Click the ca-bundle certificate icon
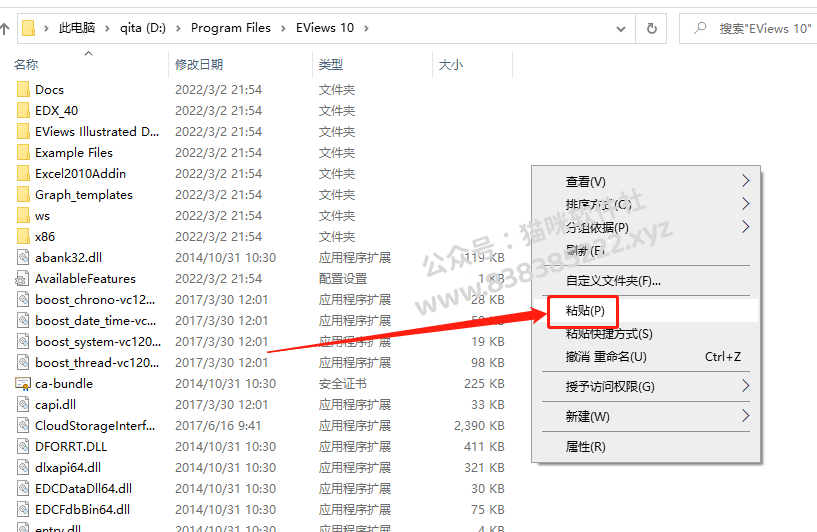The width and height of the screenshot is (817, 532). 23,384
